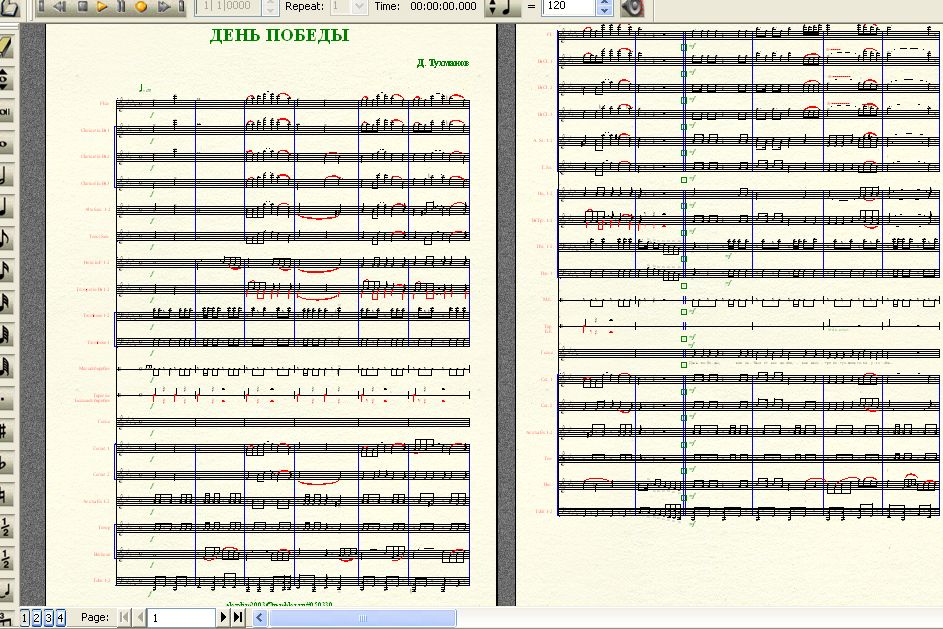
Task: Click the tempo field showing 120
Action: point(569,6)
